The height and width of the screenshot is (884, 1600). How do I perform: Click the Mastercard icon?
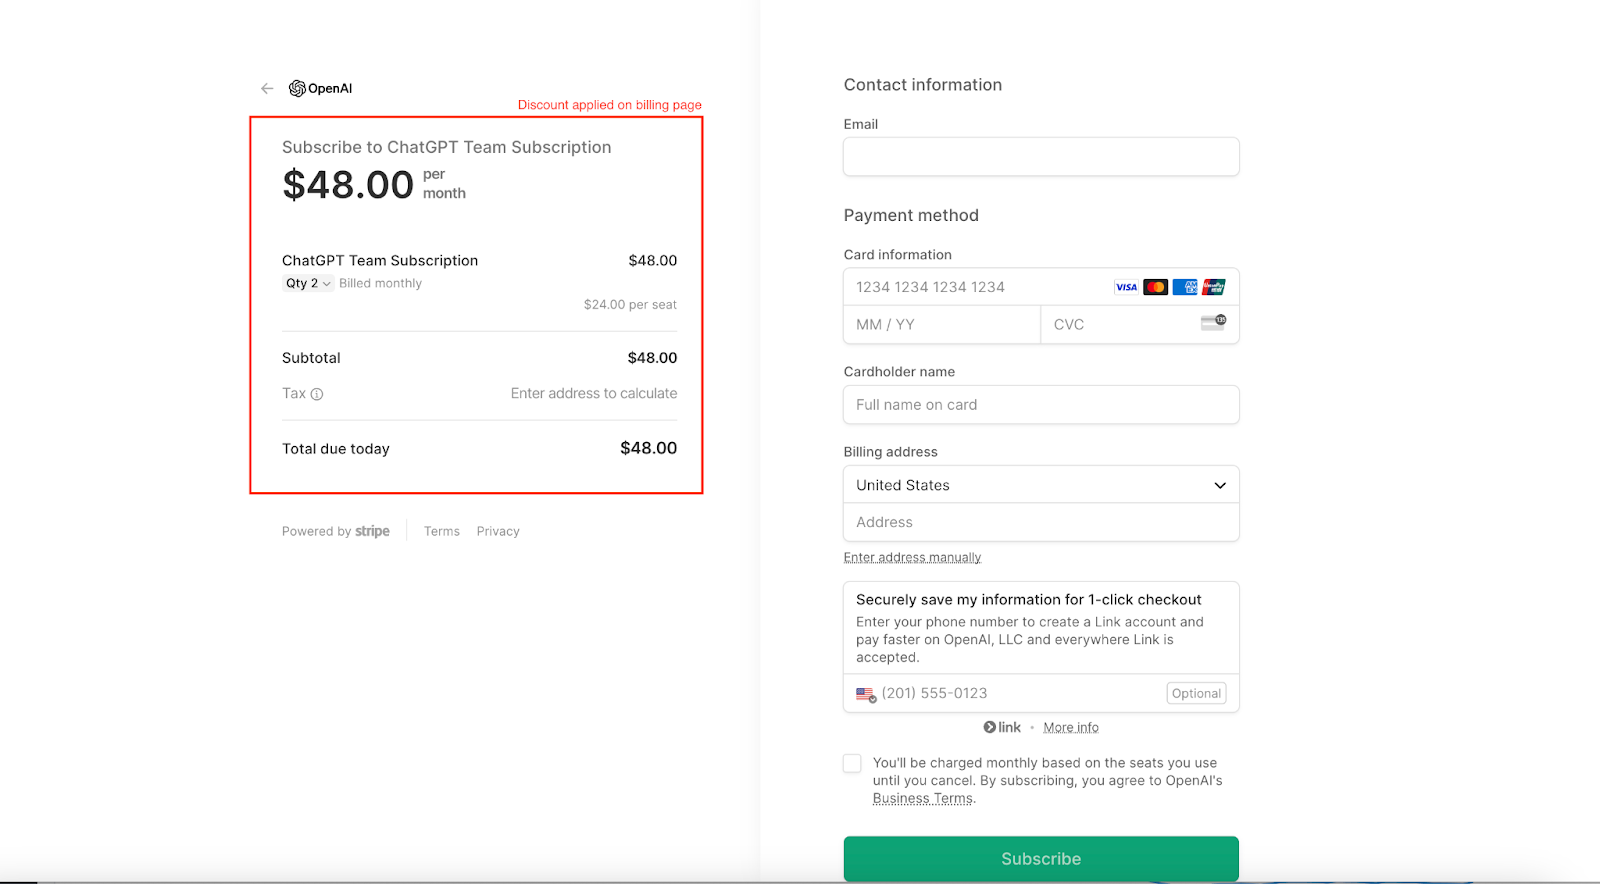1155,287
